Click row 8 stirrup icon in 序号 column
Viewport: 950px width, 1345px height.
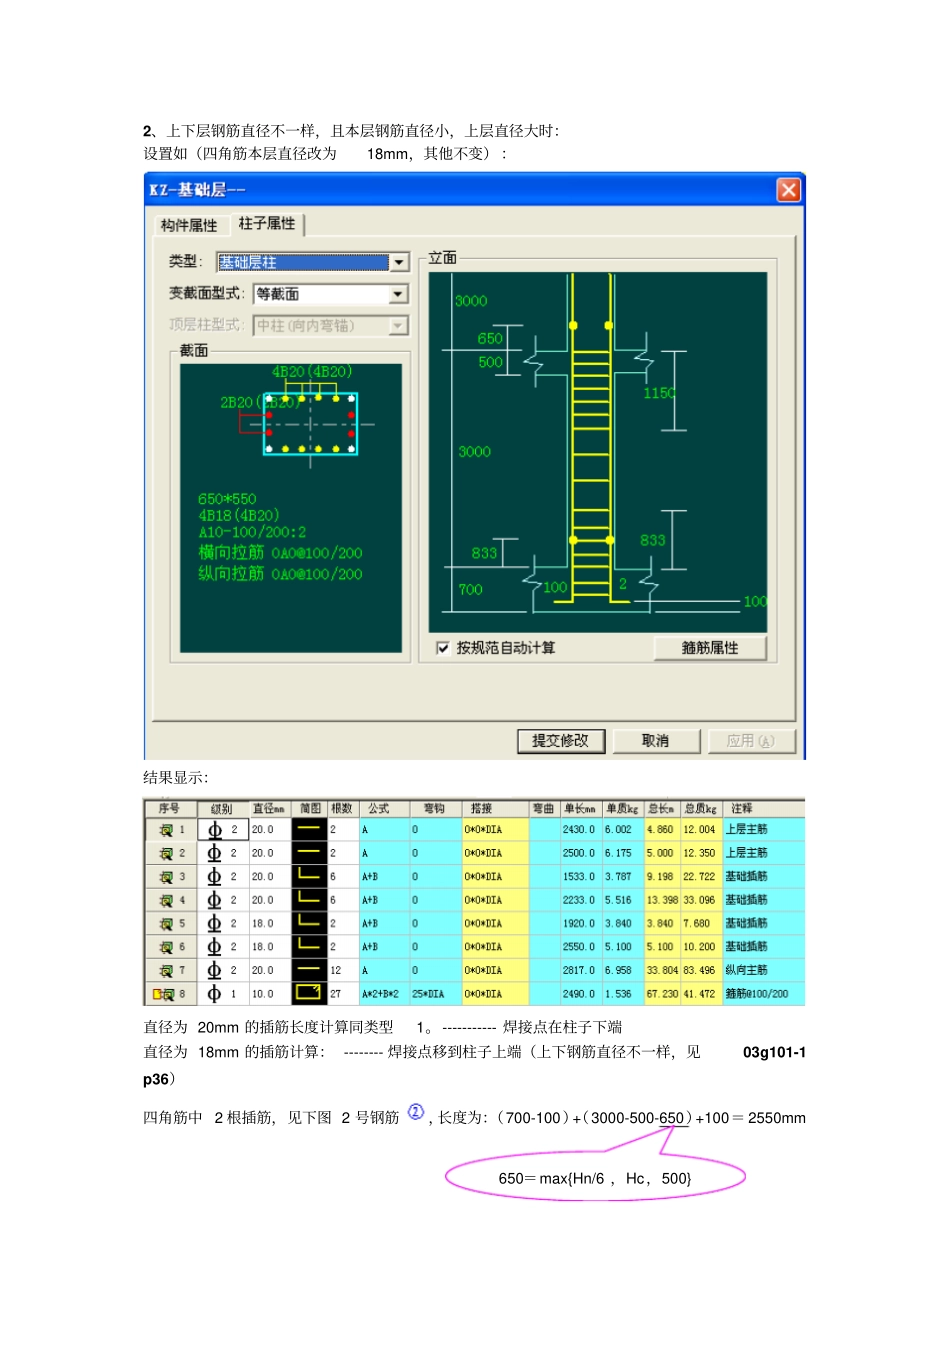[x=164, y=995]
